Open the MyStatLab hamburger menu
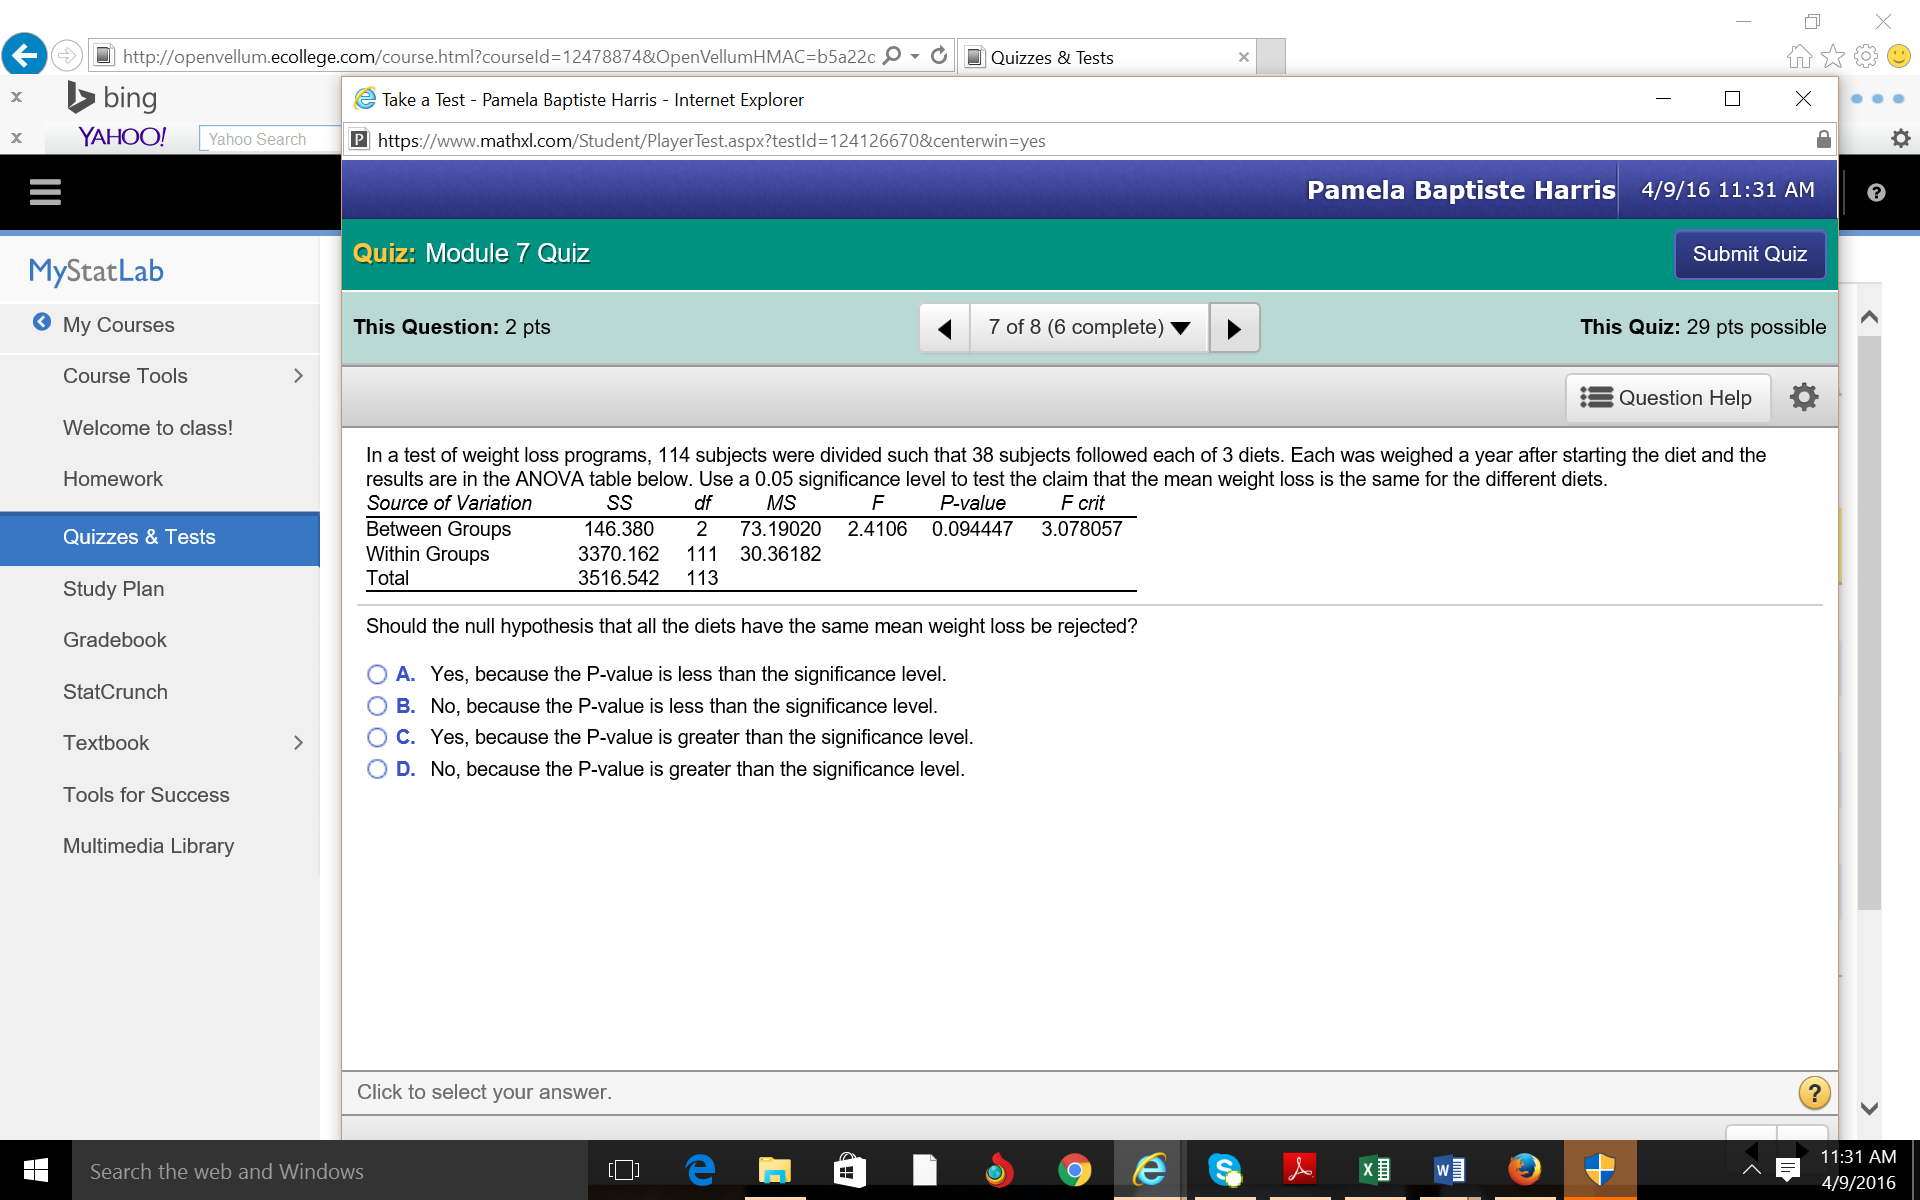The image size is (1920, 1200). click(x=45, y=191)
